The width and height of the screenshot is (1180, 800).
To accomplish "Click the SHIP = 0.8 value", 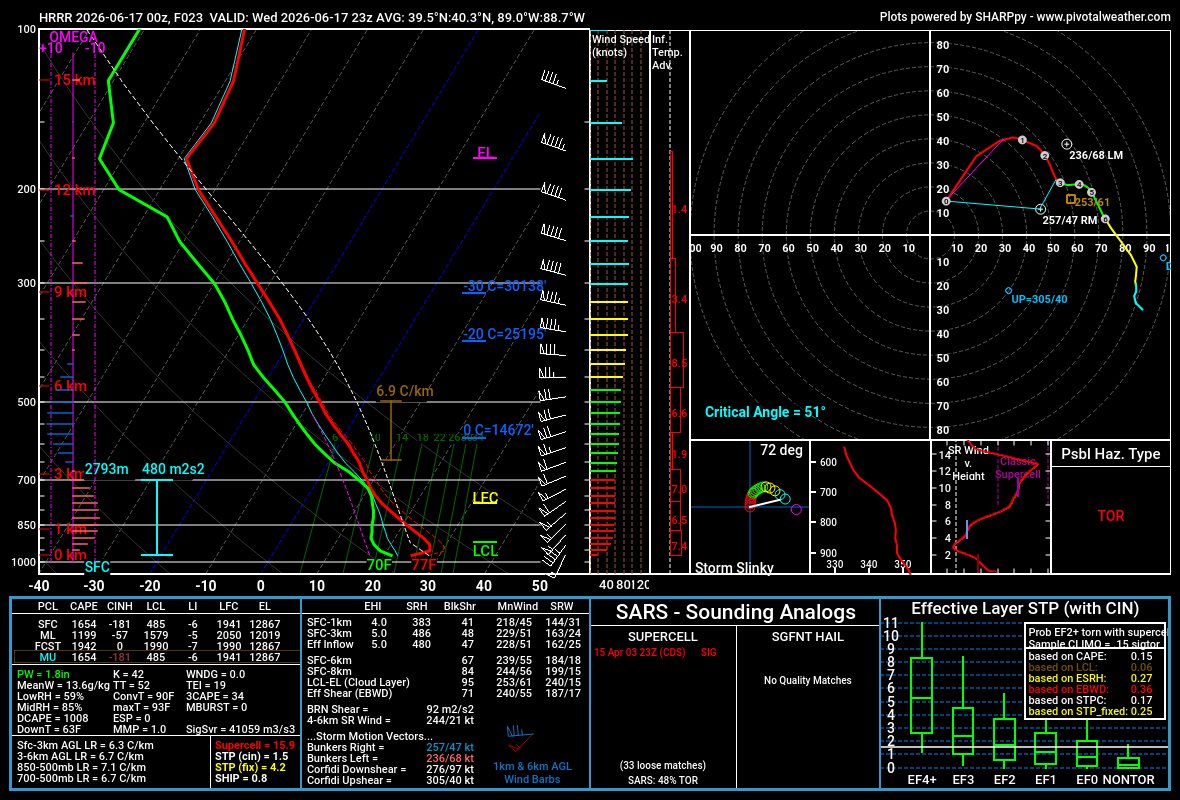I will 242,778.
